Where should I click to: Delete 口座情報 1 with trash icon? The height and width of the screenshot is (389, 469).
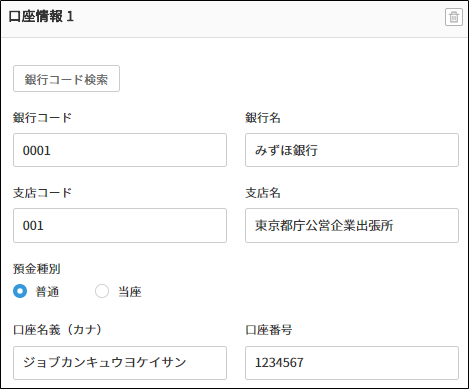[x=454, y=17]
